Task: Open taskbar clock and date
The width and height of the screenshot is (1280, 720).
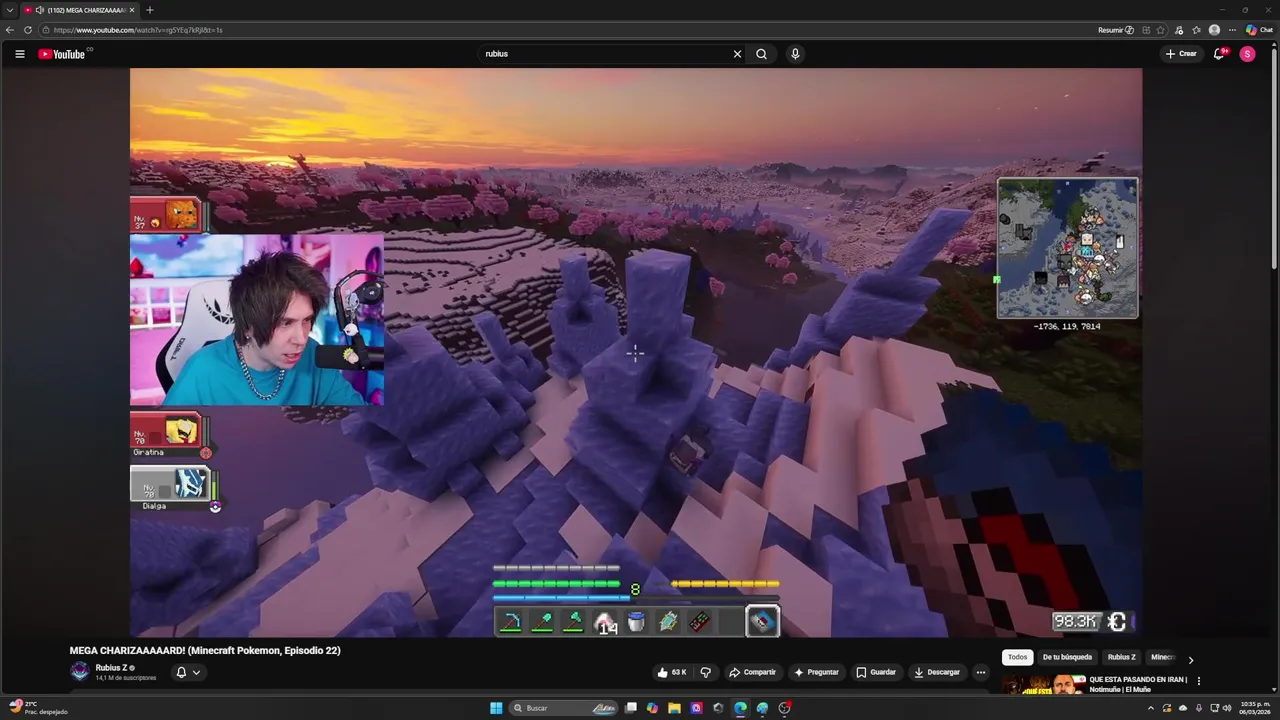Action: 1255,708
